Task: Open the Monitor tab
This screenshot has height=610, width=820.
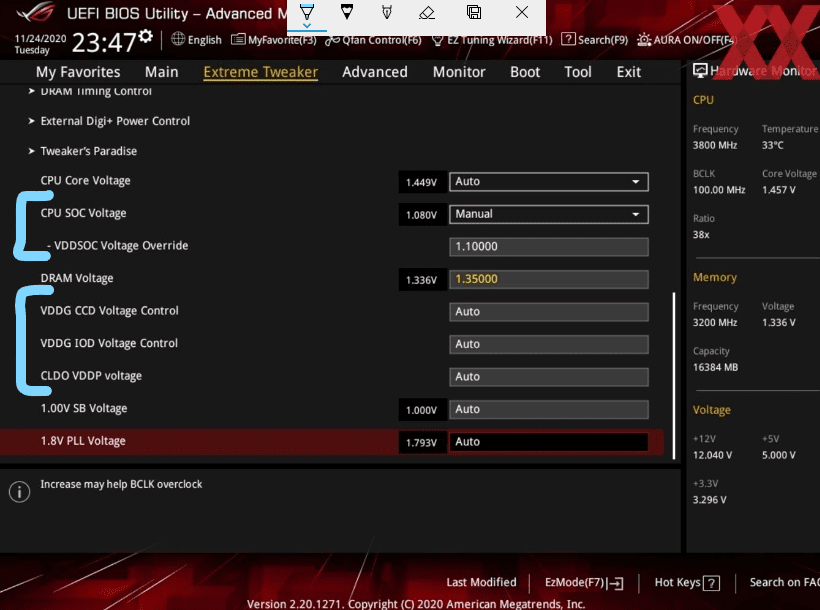Action: pyautogui.click(x=459, y=72)
